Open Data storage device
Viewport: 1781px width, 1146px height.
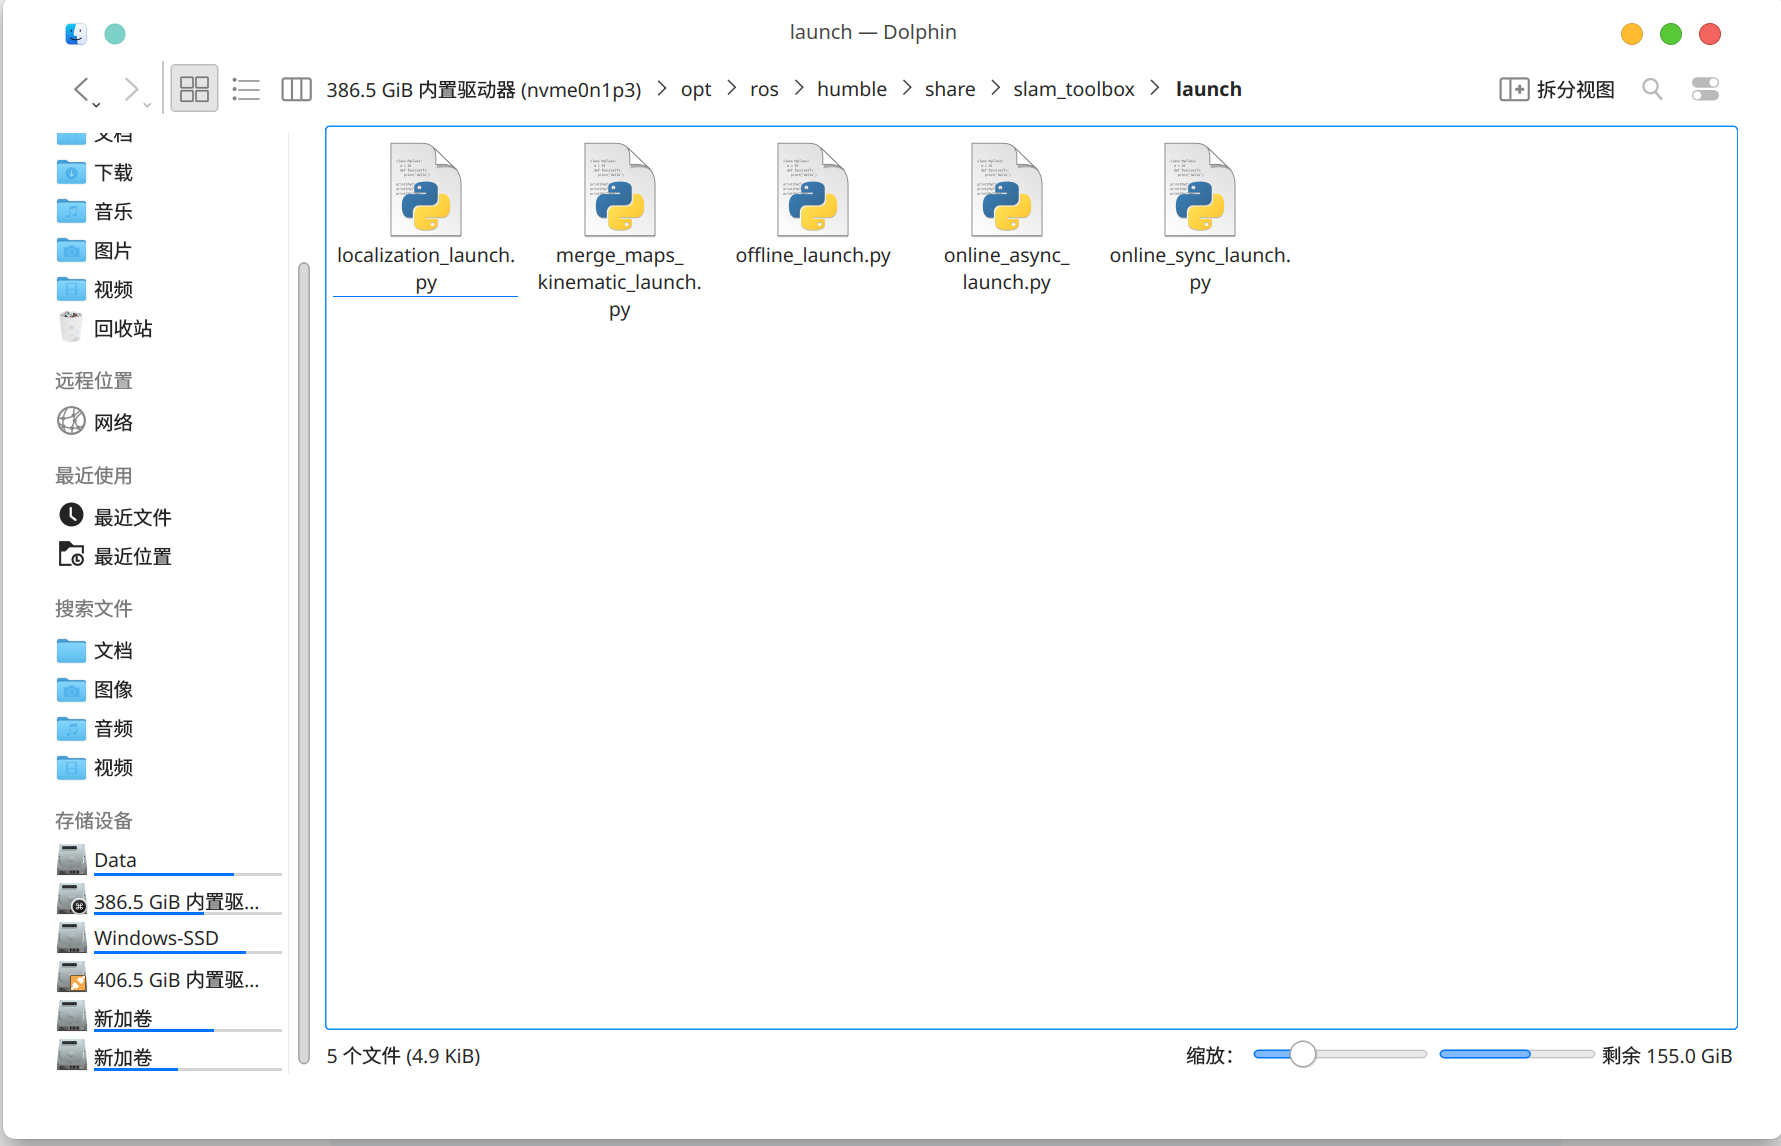click(x=168, y=860)
